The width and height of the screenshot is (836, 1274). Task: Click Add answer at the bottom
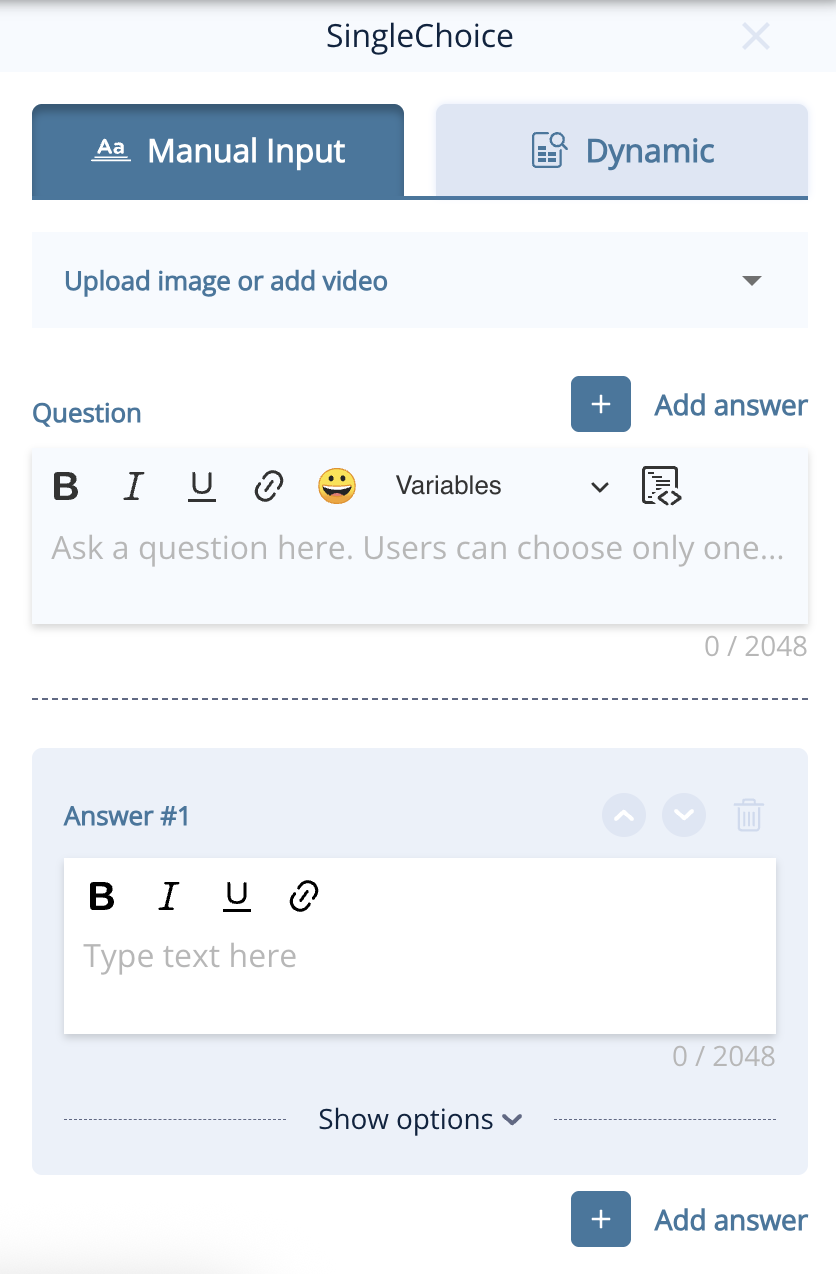600,1219
